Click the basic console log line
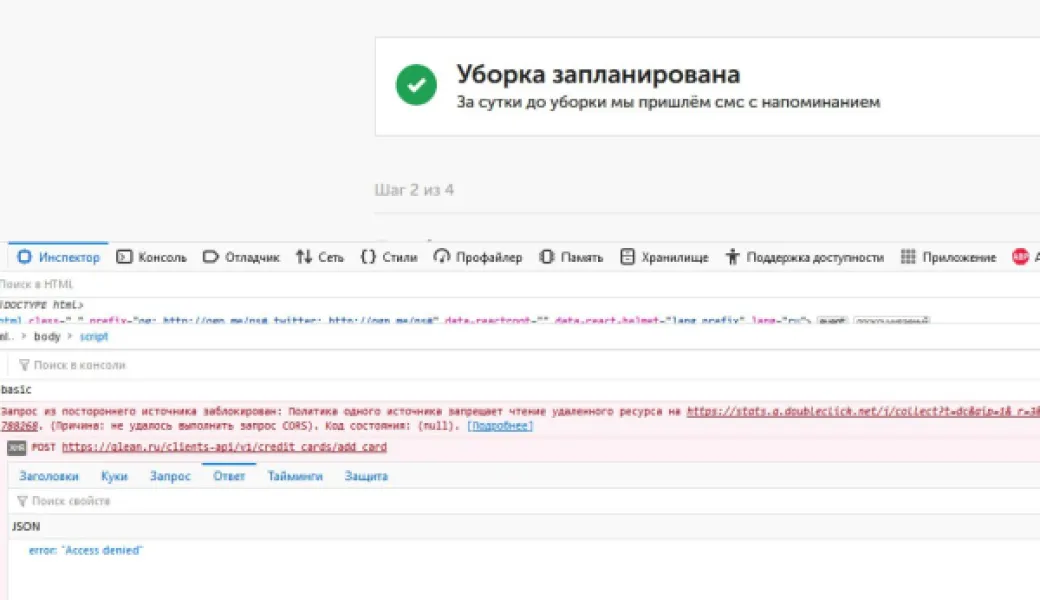The width and height of the screenshot is (1040, 600). click(16, 390)
